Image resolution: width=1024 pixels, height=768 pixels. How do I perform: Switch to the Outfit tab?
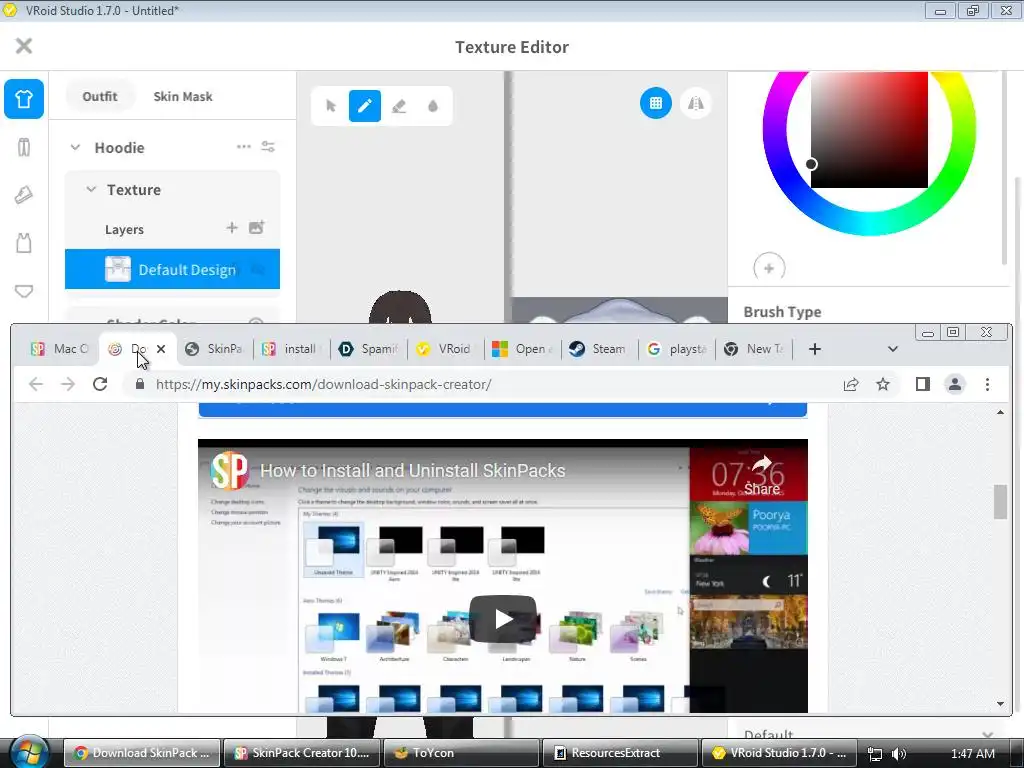click(x=100, y=97)
